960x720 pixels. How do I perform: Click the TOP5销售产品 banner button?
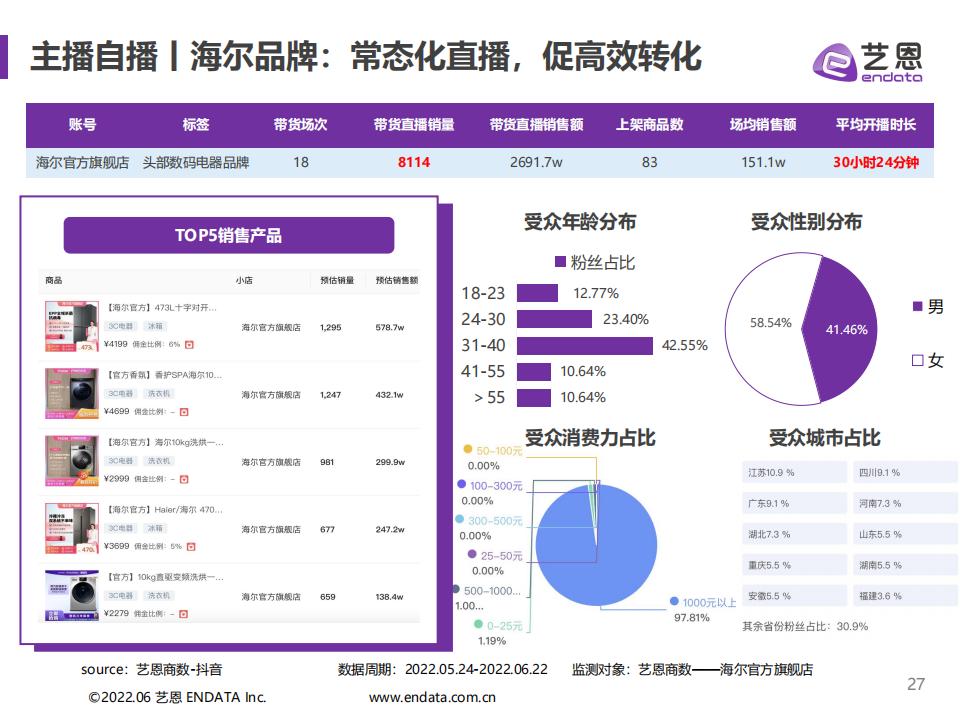(x=229, y=235)
